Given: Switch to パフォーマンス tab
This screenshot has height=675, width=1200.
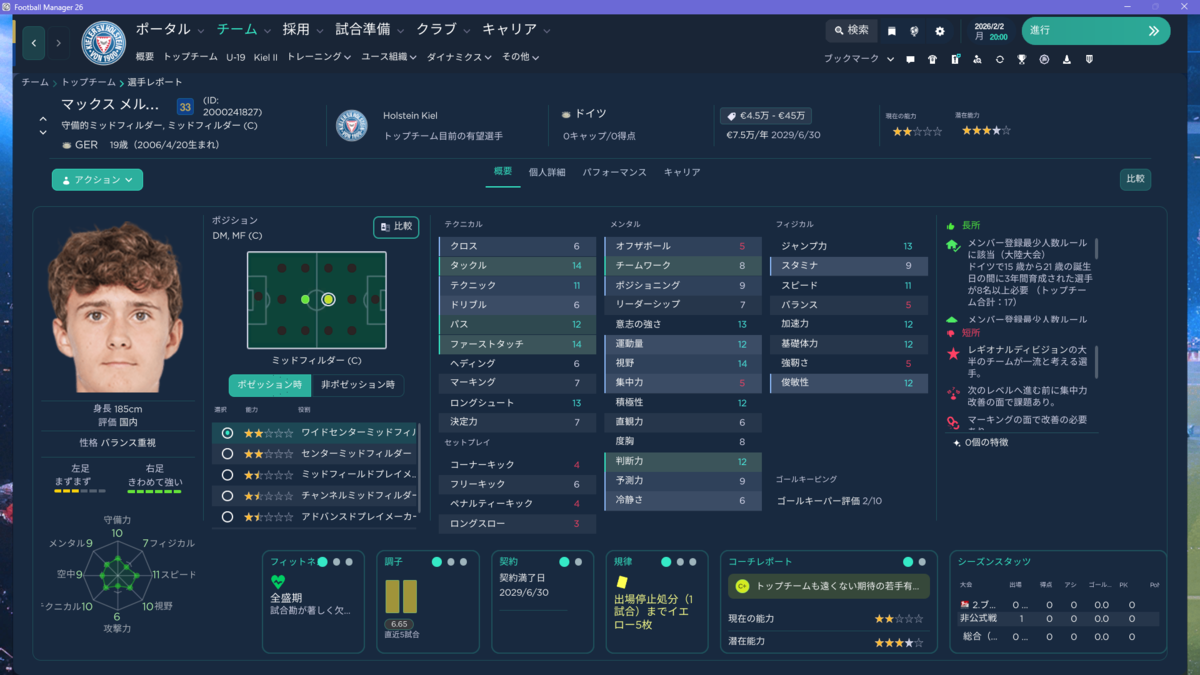Looking at the screenshot, I should click(x=615, y=173).
